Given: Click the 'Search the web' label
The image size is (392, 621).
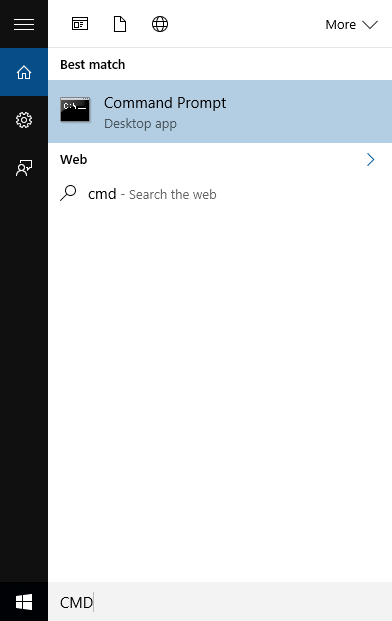Looking at the screenshot, I should pos(173,194).
